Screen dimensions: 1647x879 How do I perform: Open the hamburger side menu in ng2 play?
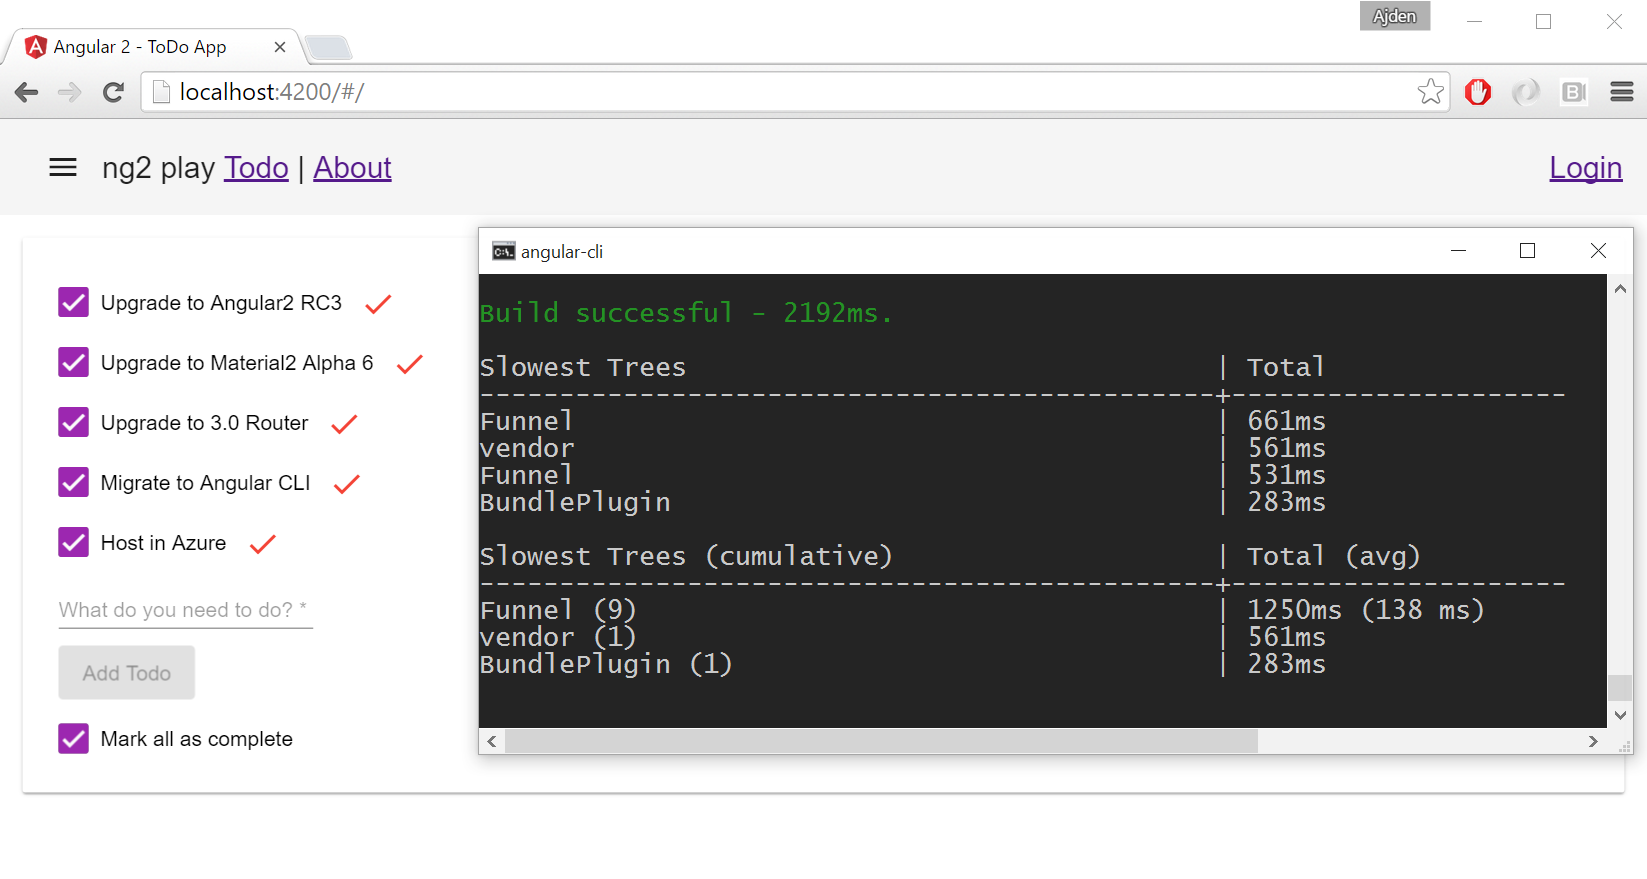(63, 167)
